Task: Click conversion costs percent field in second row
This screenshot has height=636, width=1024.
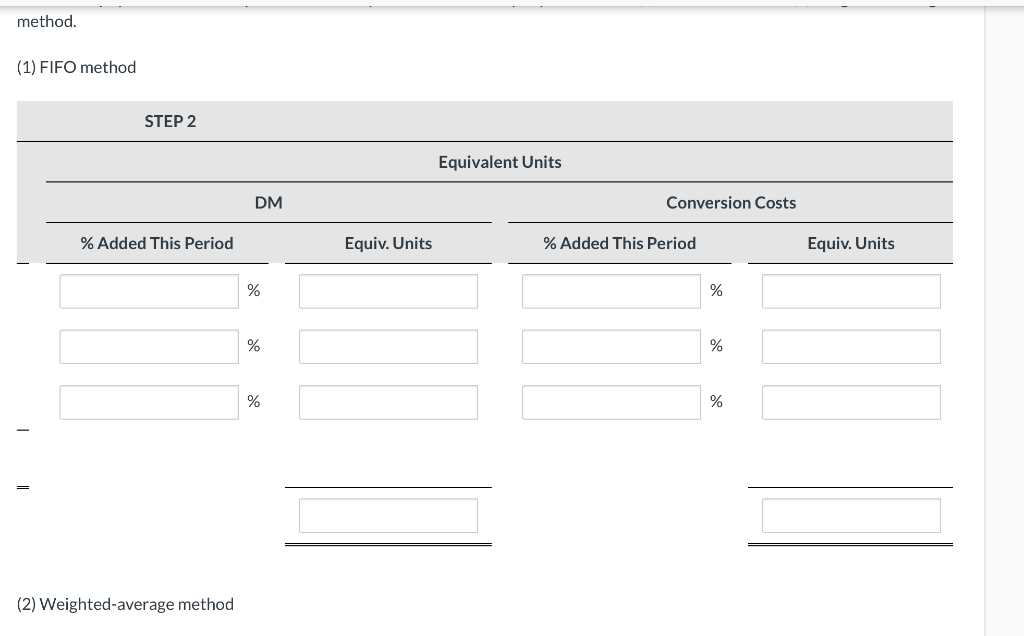Action: (x=611, y=347)
